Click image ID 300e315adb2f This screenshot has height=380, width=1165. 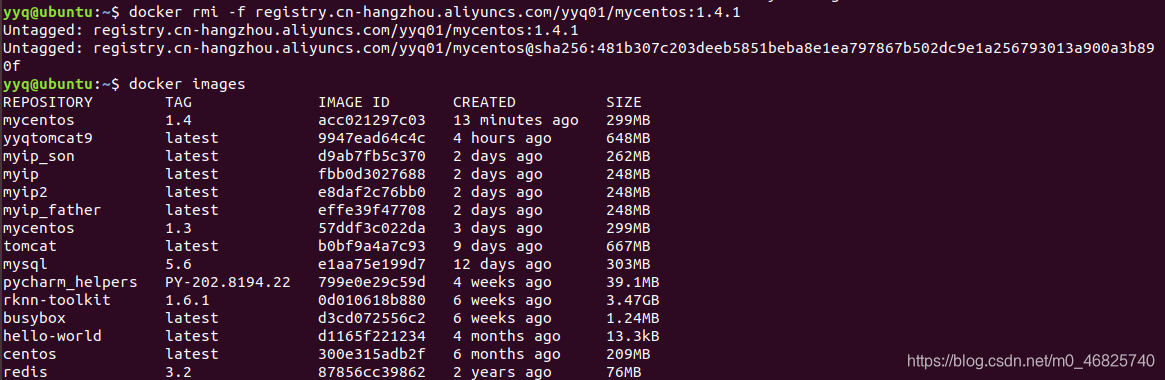371,353
